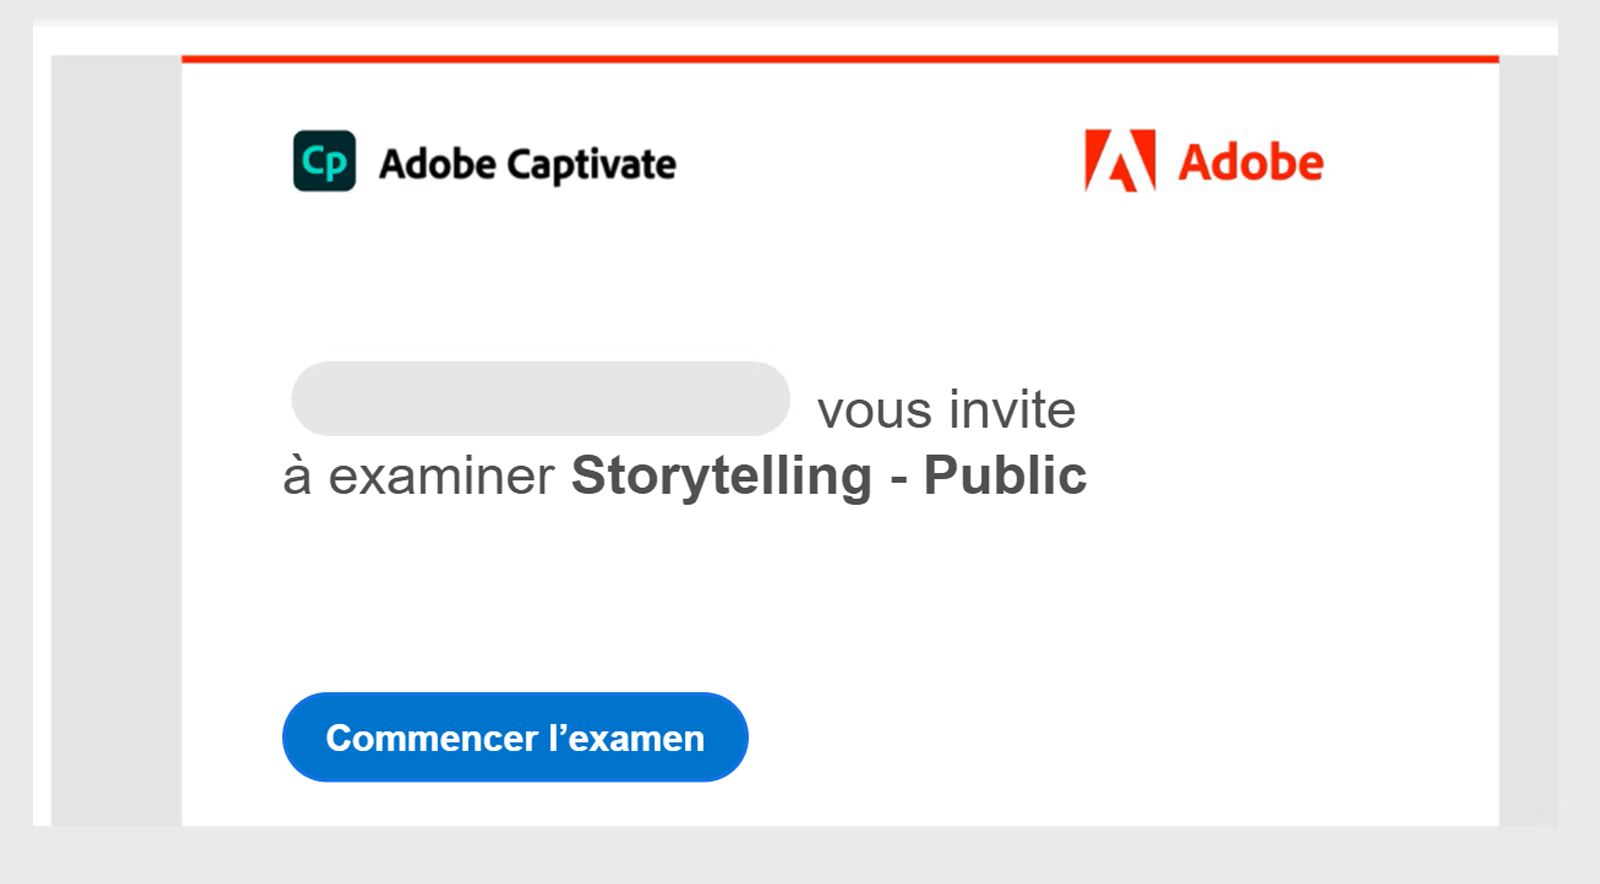Click the bold word Public
The image size is (1600, 884).
click(x=1004, y=475)
